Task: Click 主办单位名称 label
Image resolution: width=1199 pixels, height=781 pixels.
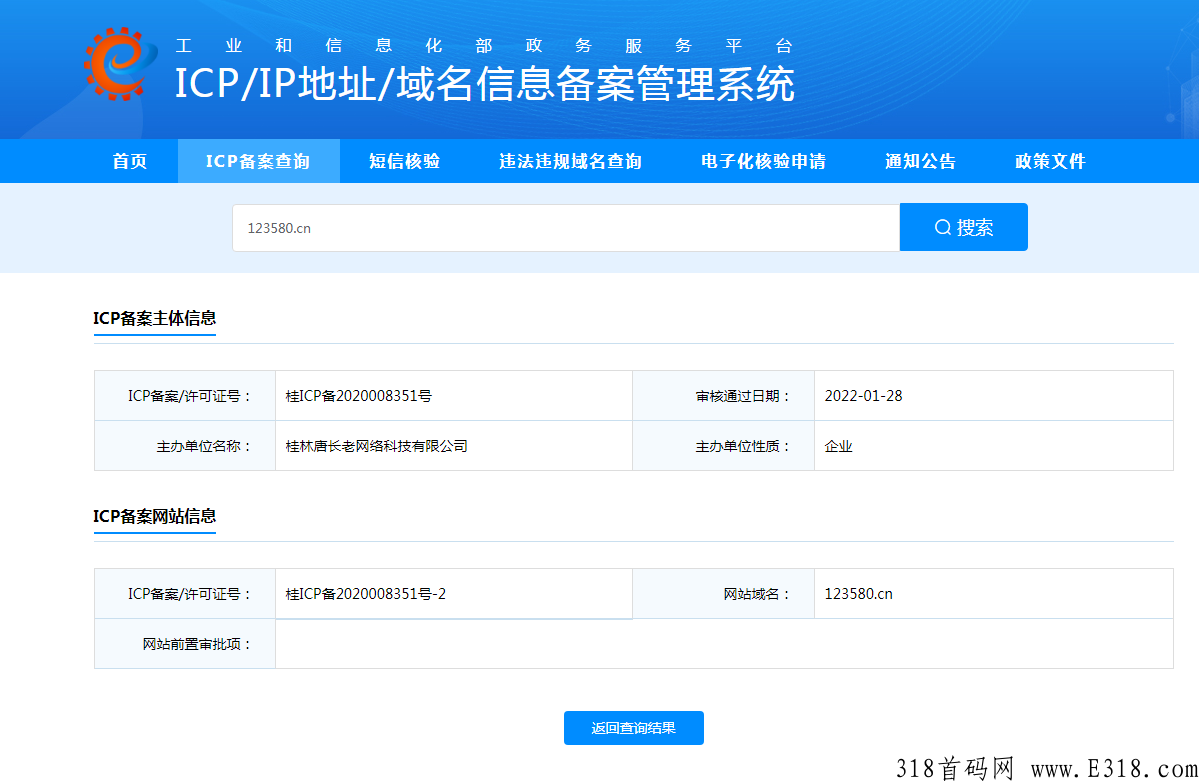Action: [x=204, y=446]
